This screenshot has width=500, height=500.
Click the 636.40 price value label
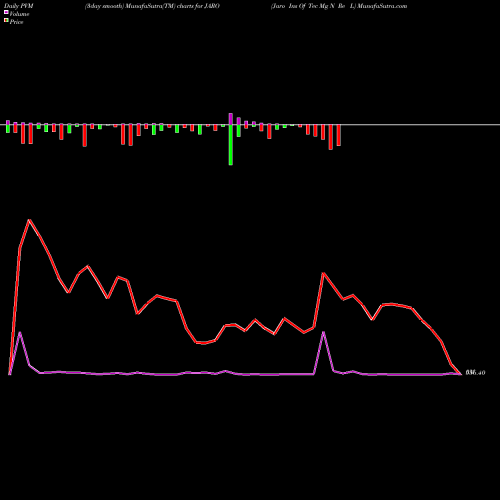475,373
